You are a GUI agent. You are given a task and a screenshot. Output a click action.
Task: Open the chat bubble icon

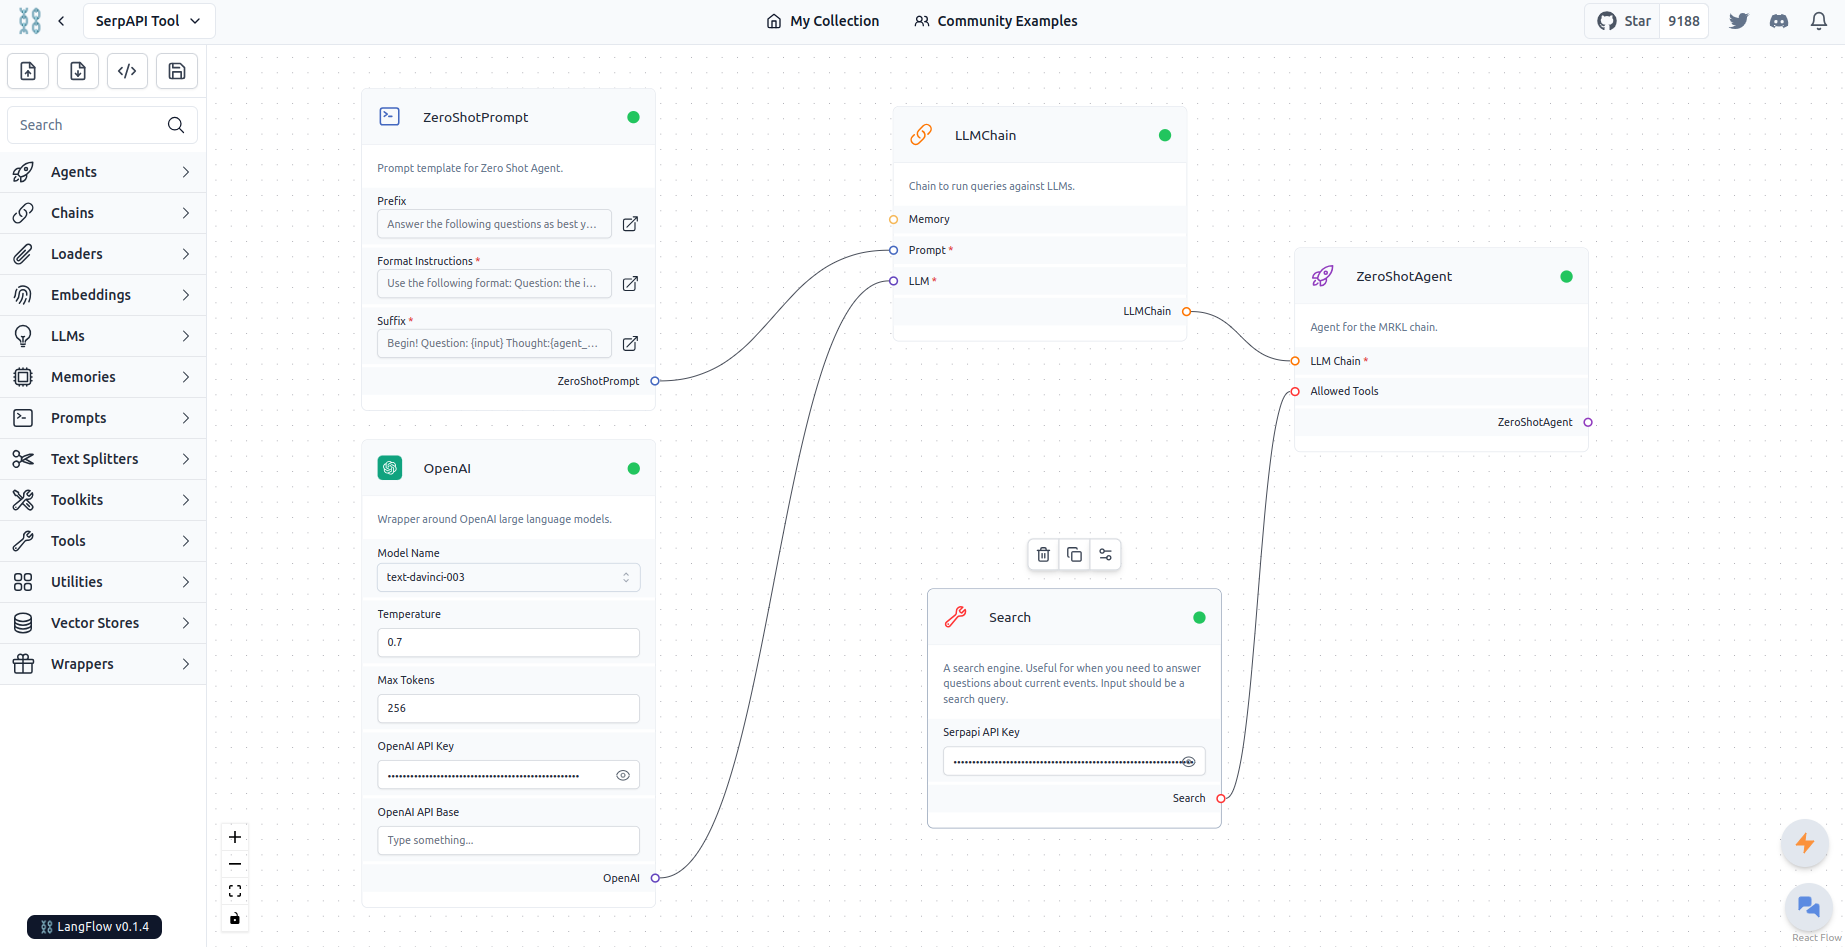(x=1808, y=907)
